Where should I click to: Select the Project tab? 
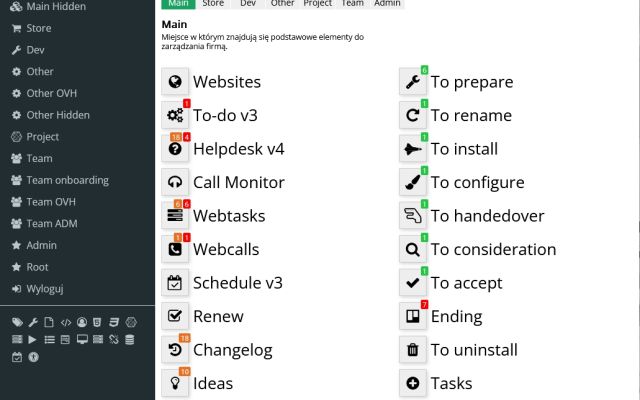click(318, 4)
